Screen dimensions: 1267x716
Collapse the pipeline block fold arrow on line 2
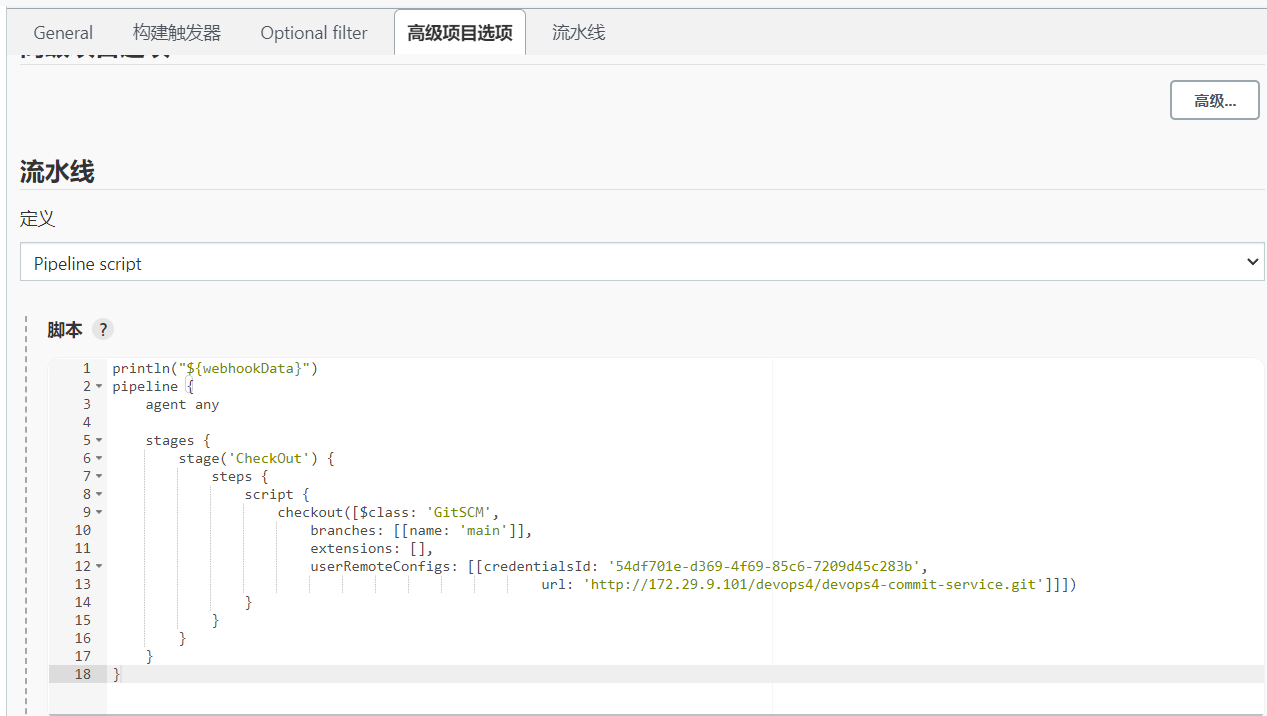[x=99, y=387]
